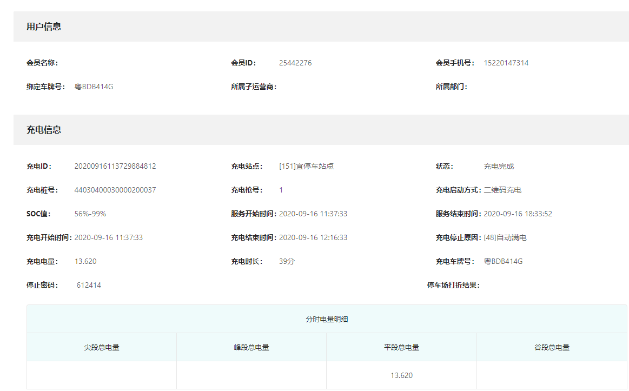The height and width of the screenshot is (391, 629).
Task: Select the 充电结束时间 2020-09-16 12:16:33
Action: point(313,237)
